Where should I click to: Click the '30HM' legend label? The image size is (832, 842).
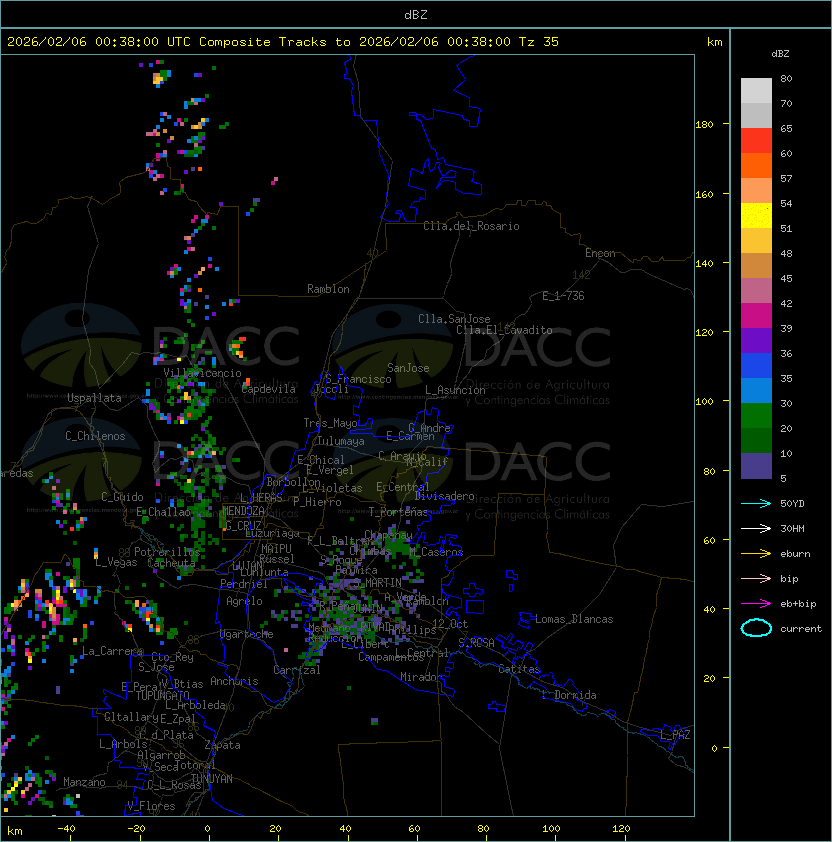tap(792, 529)
